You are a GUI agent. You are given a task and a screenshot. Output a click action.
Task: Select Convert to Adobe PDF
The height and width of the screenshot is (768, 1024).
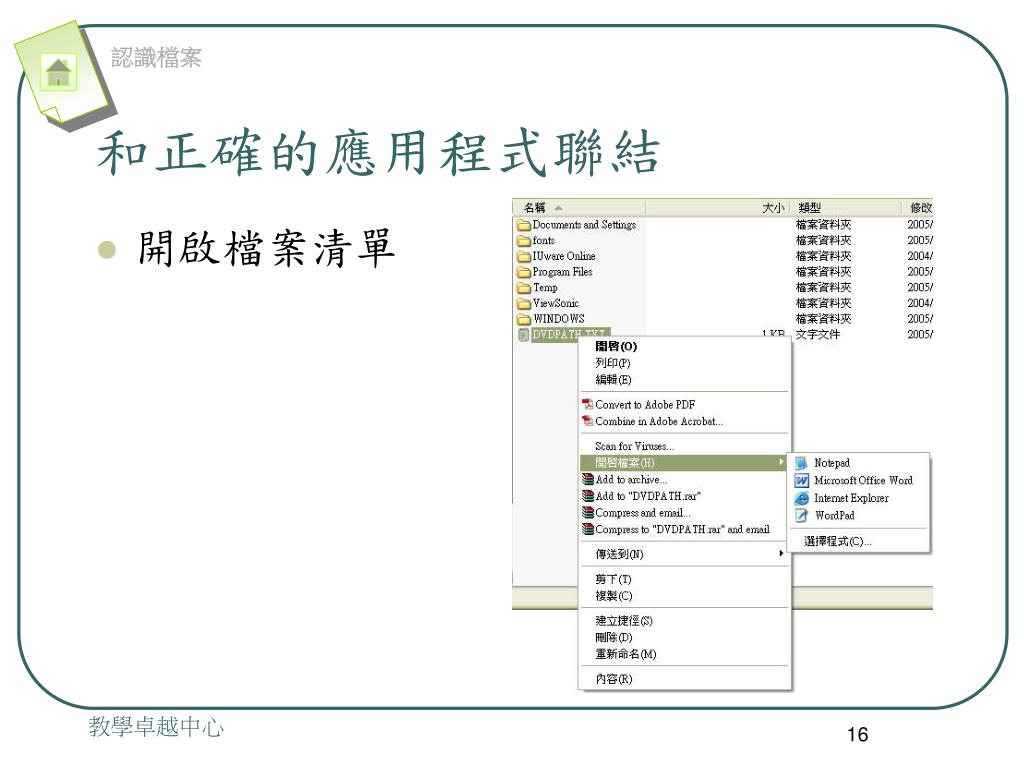(684, 405)
